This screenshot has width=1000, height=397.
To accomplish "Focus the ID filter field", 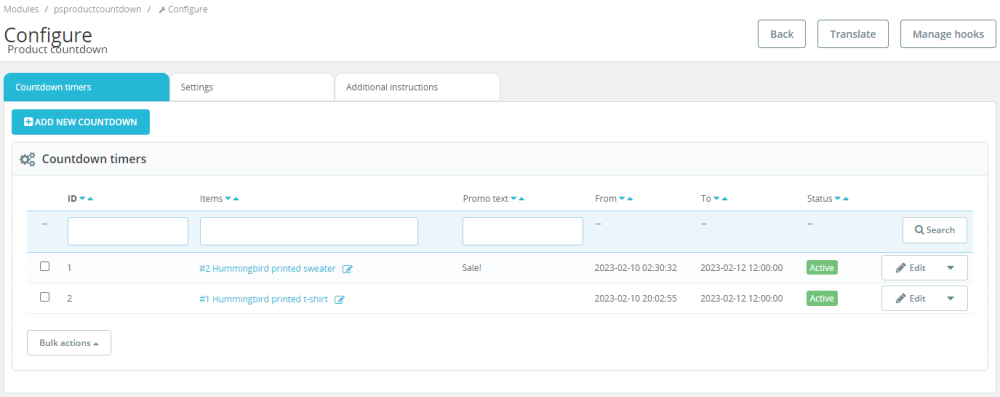I will [x=128, y=231].
